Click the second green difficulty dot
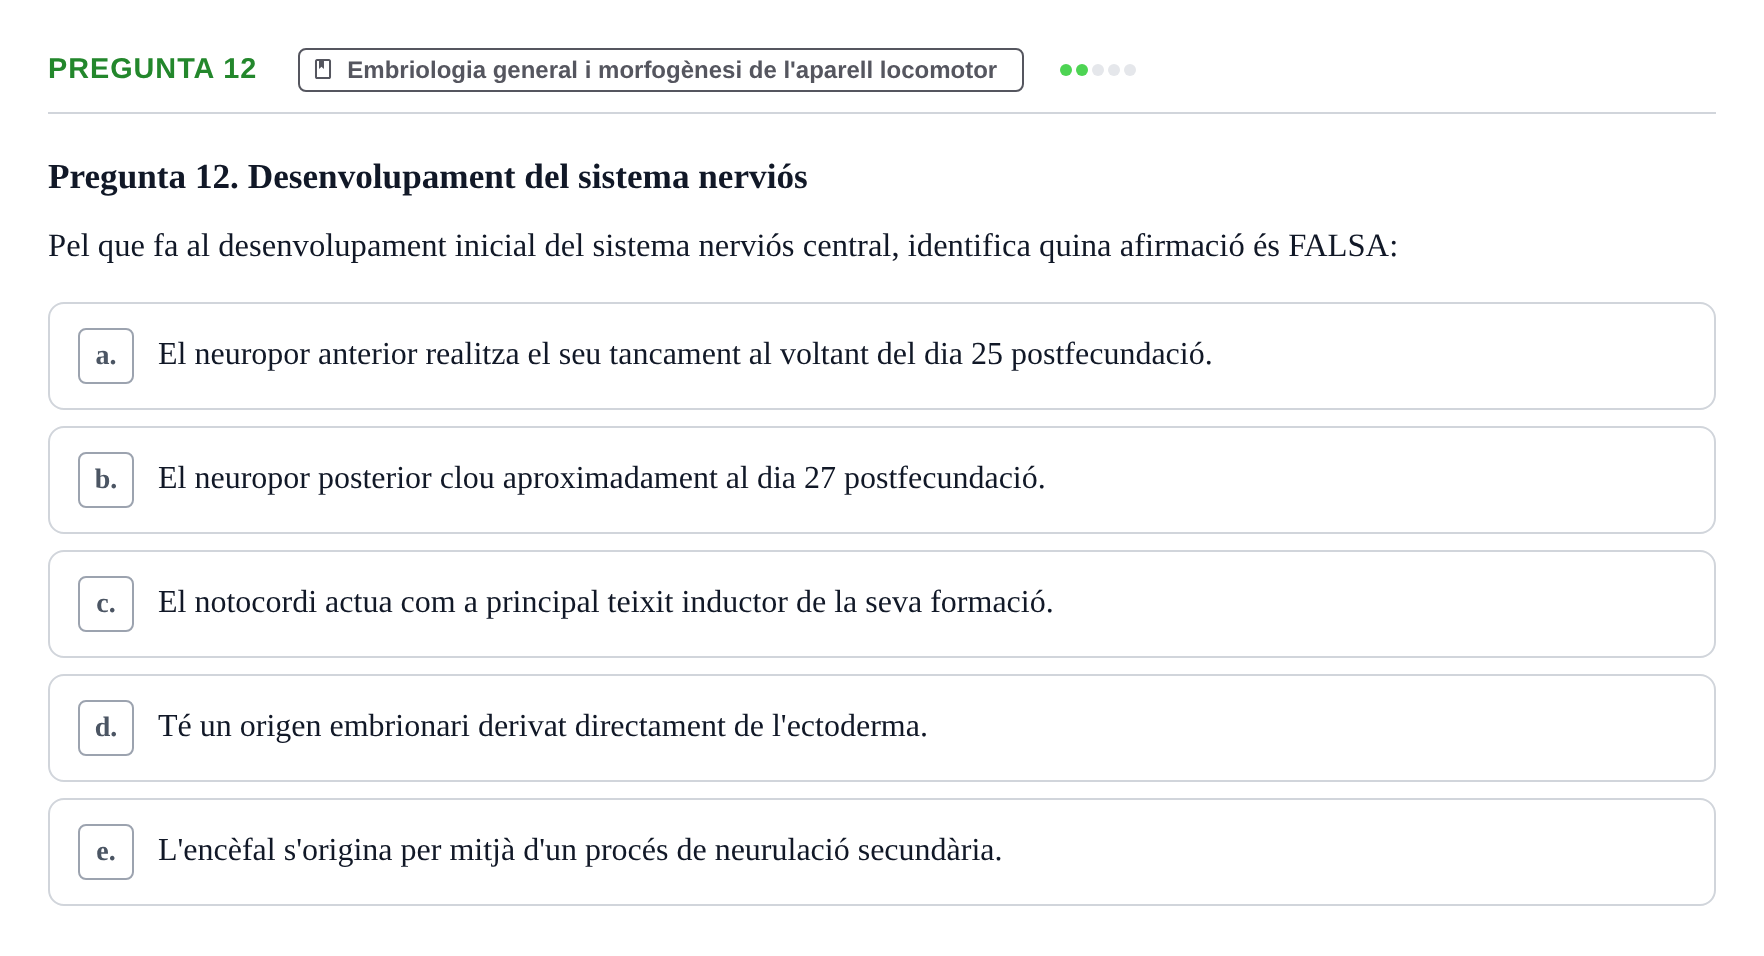This screenshot has width=1764, height=956. pos(1082,70)
